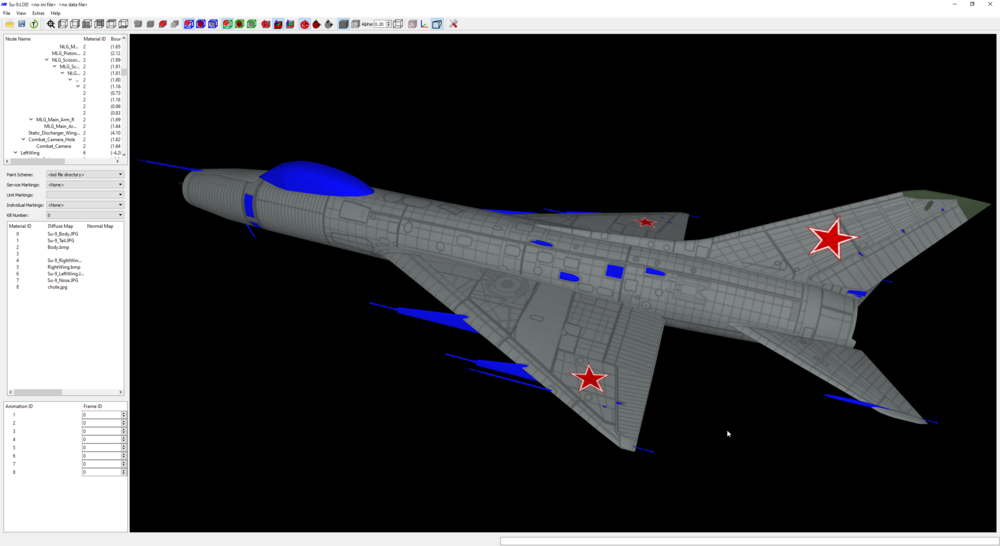
Task: Open the View menu
Action: click(x=21, y=13)
